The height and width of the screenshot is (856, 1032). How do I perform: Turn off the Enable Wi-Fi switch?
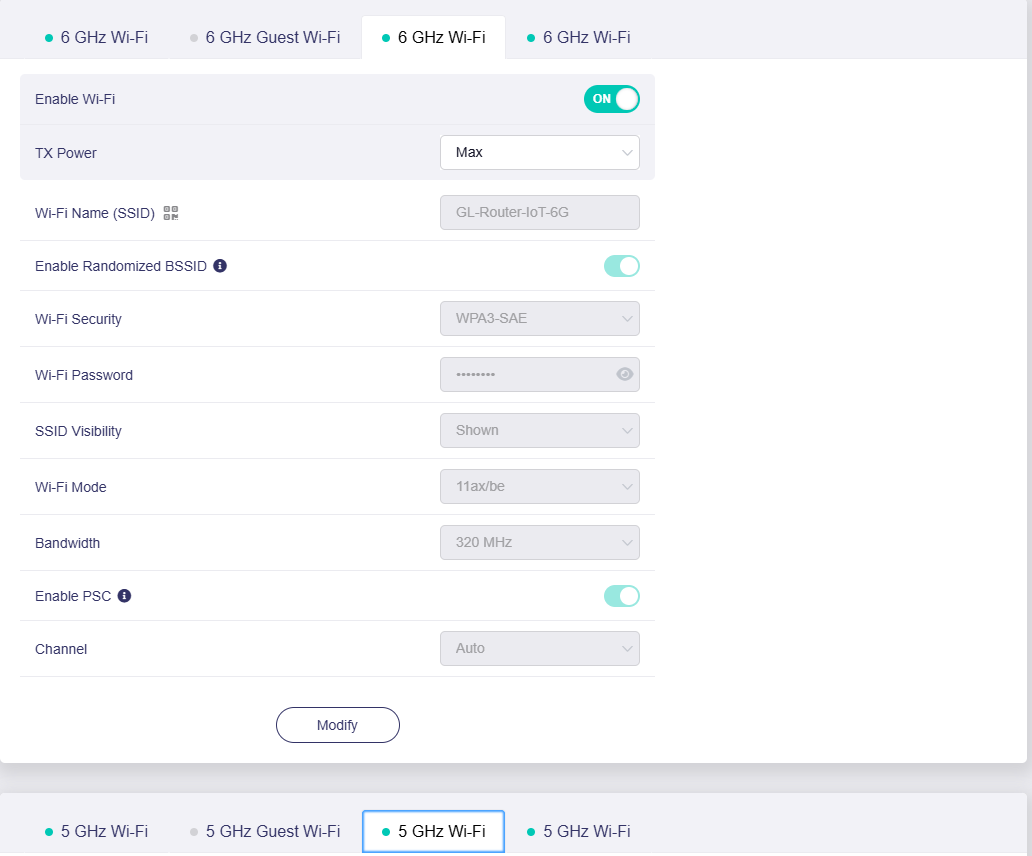point(611,99)
